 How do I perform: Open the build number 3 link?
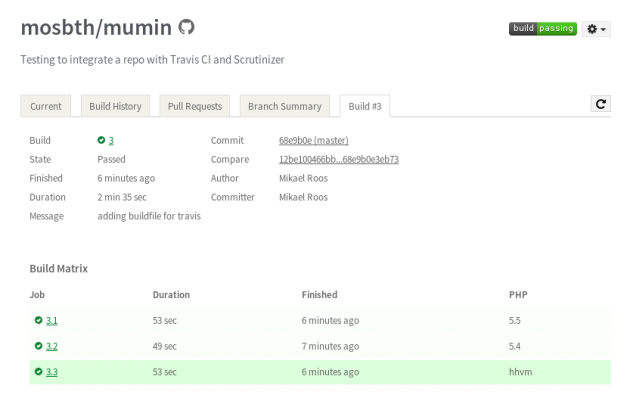(x=111, y=141)
